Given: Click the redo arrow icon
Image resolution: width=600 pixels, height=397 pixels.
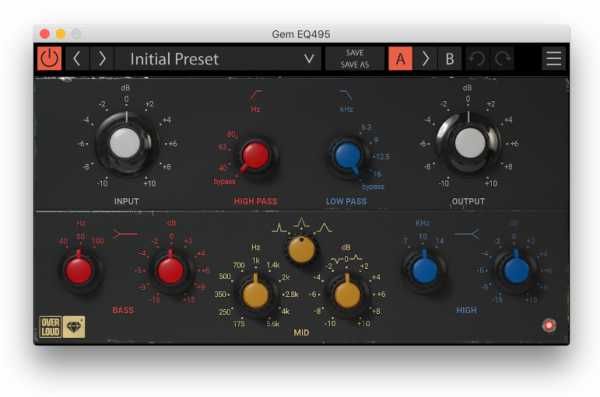Looking at the screenshot, I should tap(502, 59).
